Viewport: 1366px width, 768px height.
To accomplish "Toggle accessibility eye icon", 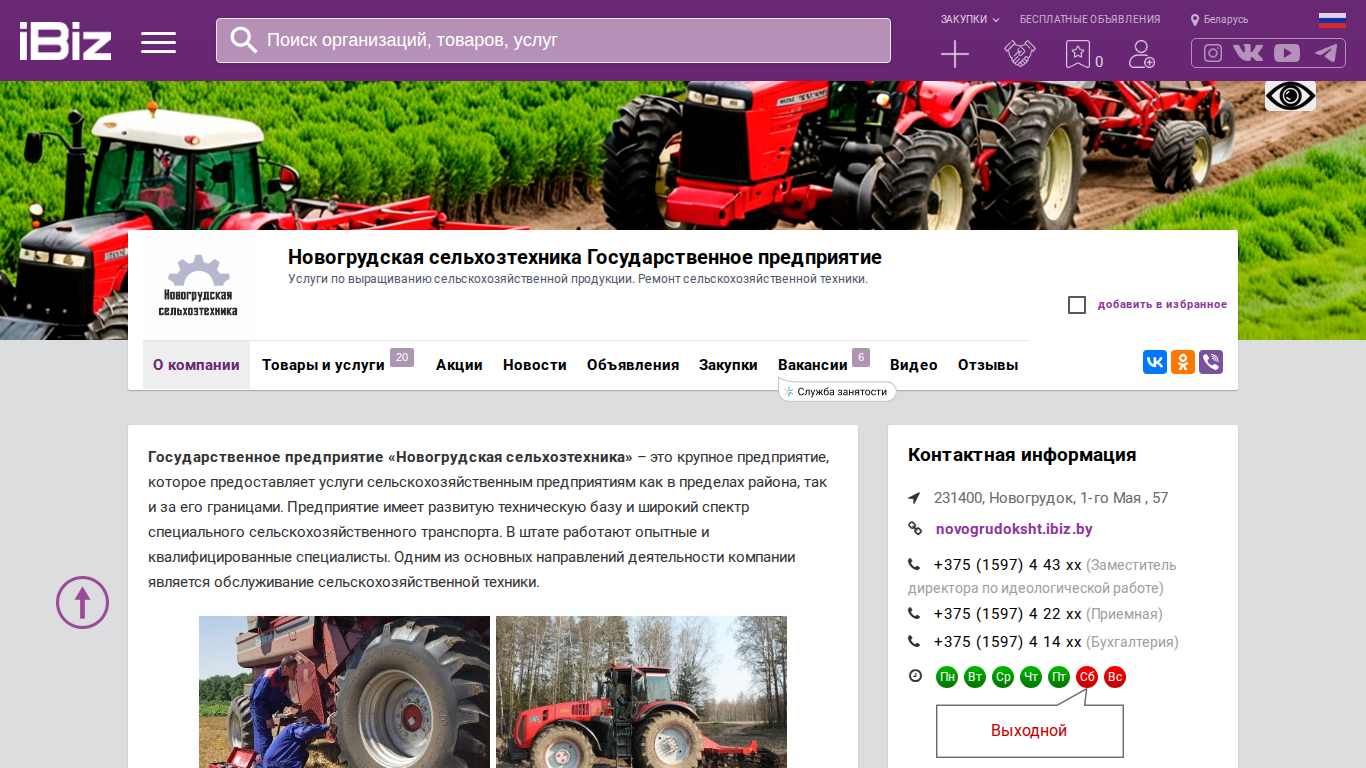I will 1290,96.
